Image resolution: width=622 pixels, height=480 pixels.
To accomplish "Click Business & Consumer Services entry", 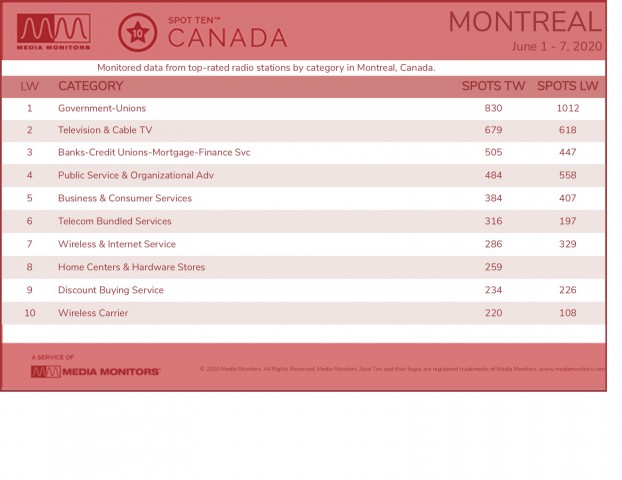I will [x=125, y=198].
